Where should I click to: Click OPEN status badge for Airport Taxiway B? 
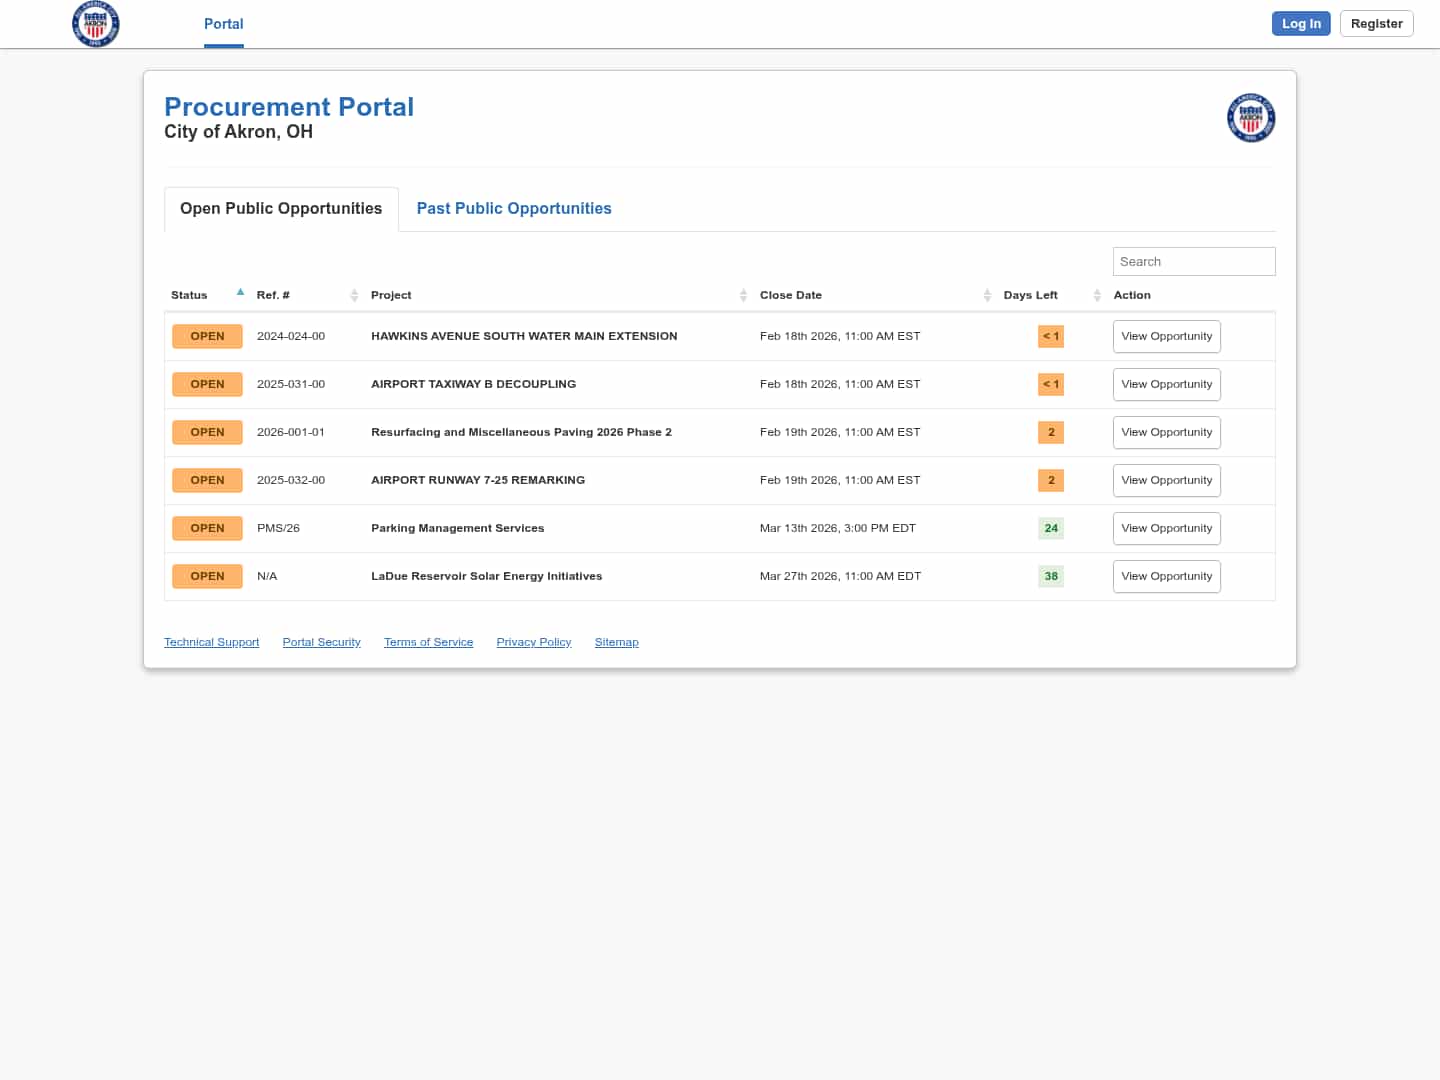207,385
